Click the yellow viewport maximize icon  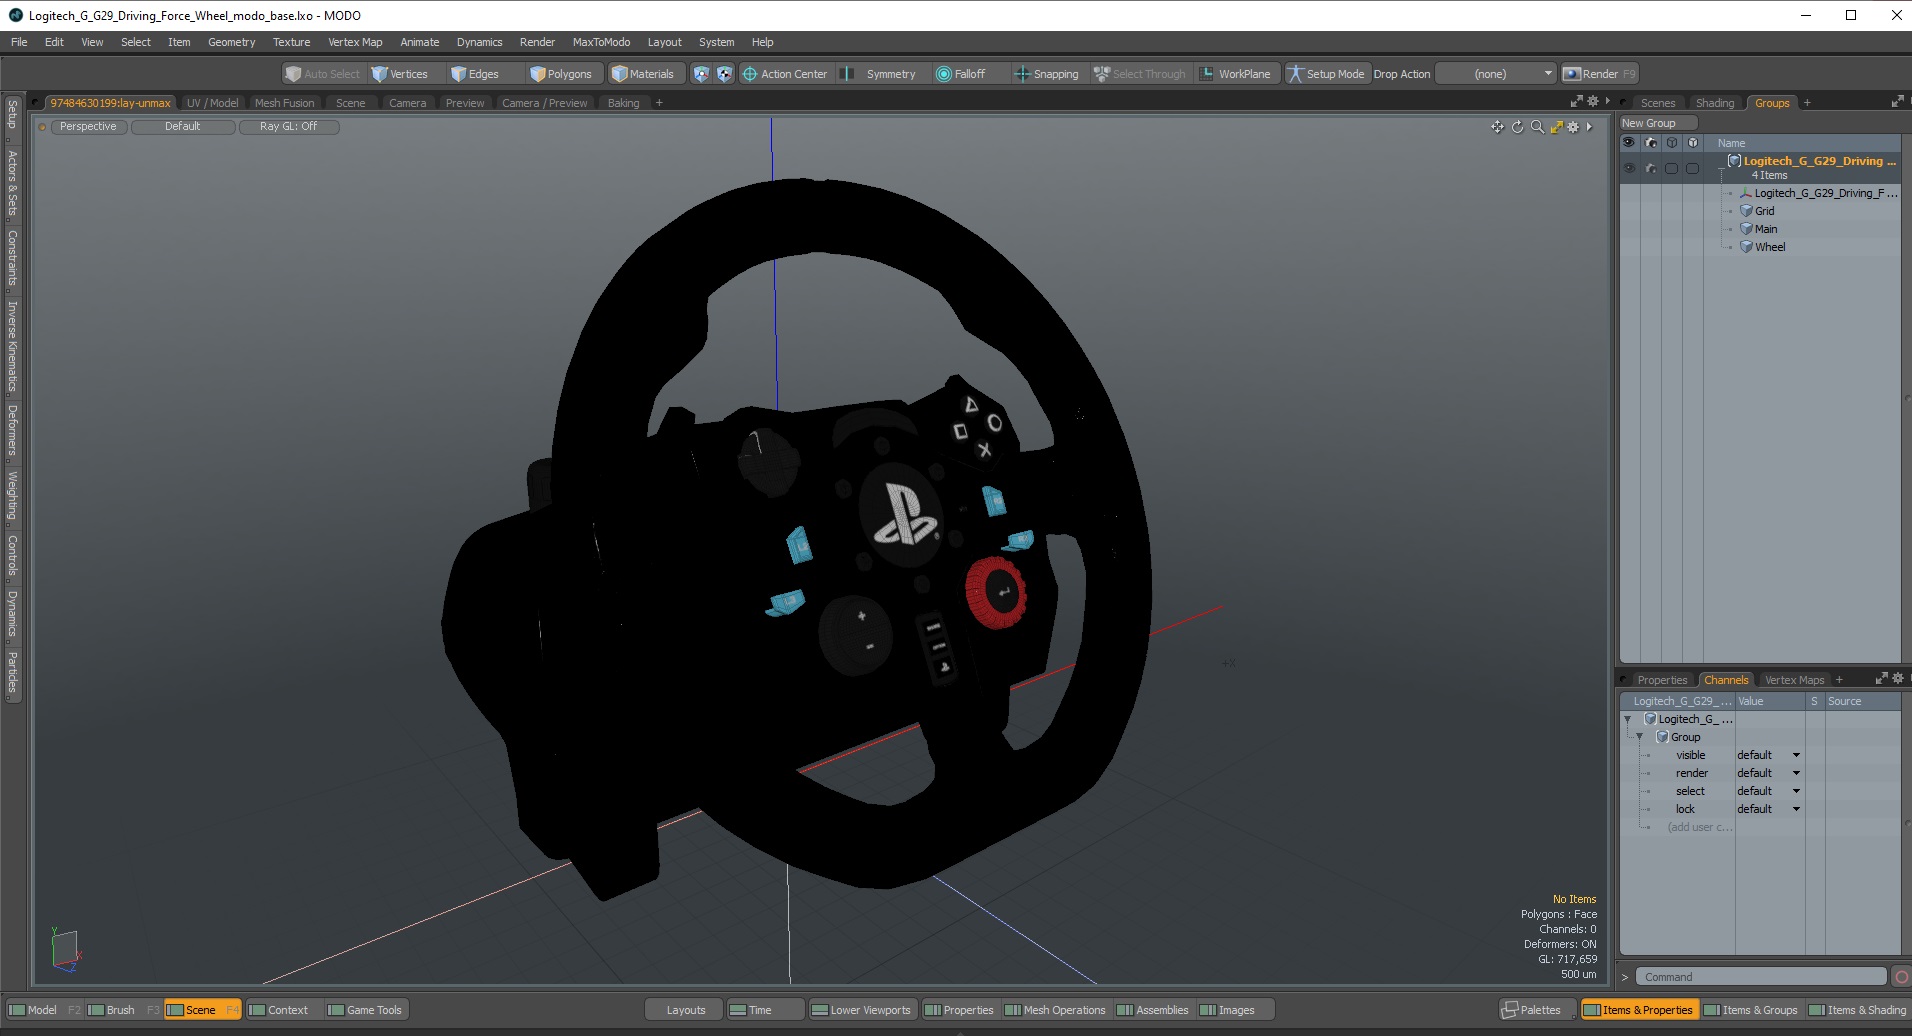pyautogui.click(x=1556, y=127)
